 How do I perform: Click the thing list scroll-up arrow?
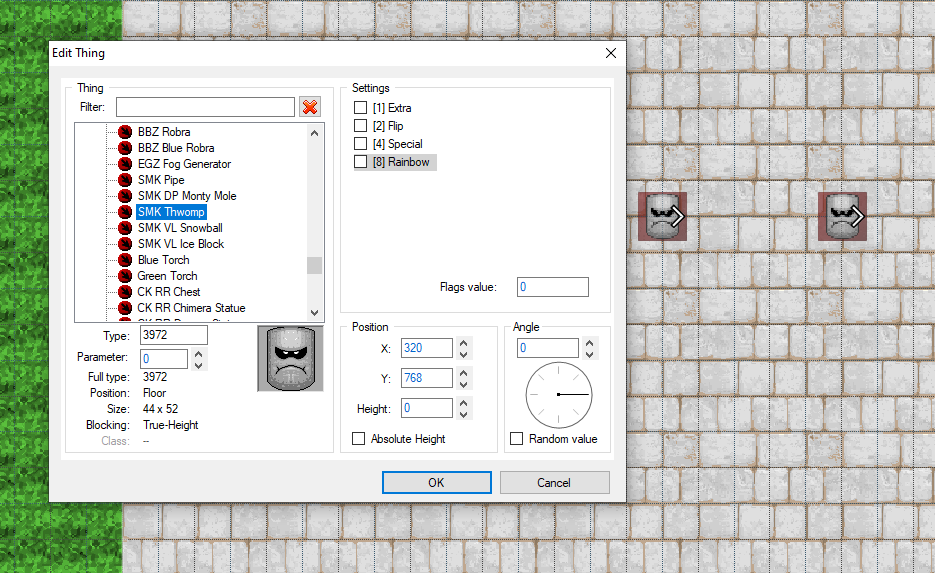pyautogui.click(x=314, y=133)
